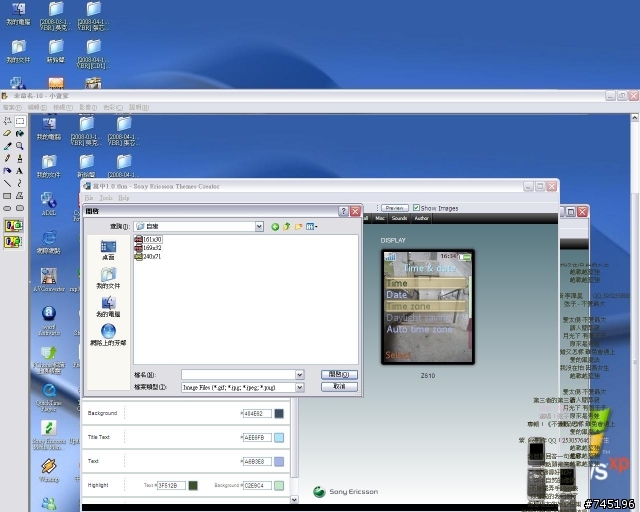
Task: Click the Title Text color swatch AEE6FB
Action: click(x=279, y=438)
